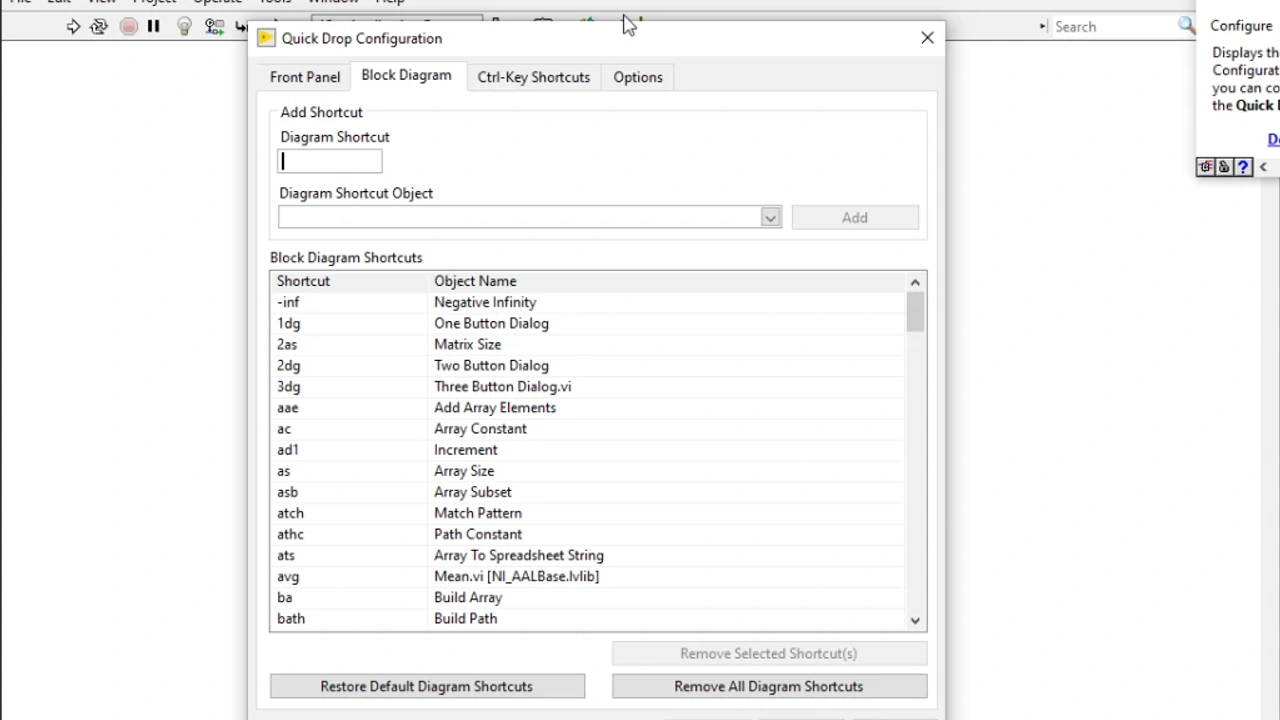
Task: Select the Two Button Dialog row
Action: click(x=588, y=365)
